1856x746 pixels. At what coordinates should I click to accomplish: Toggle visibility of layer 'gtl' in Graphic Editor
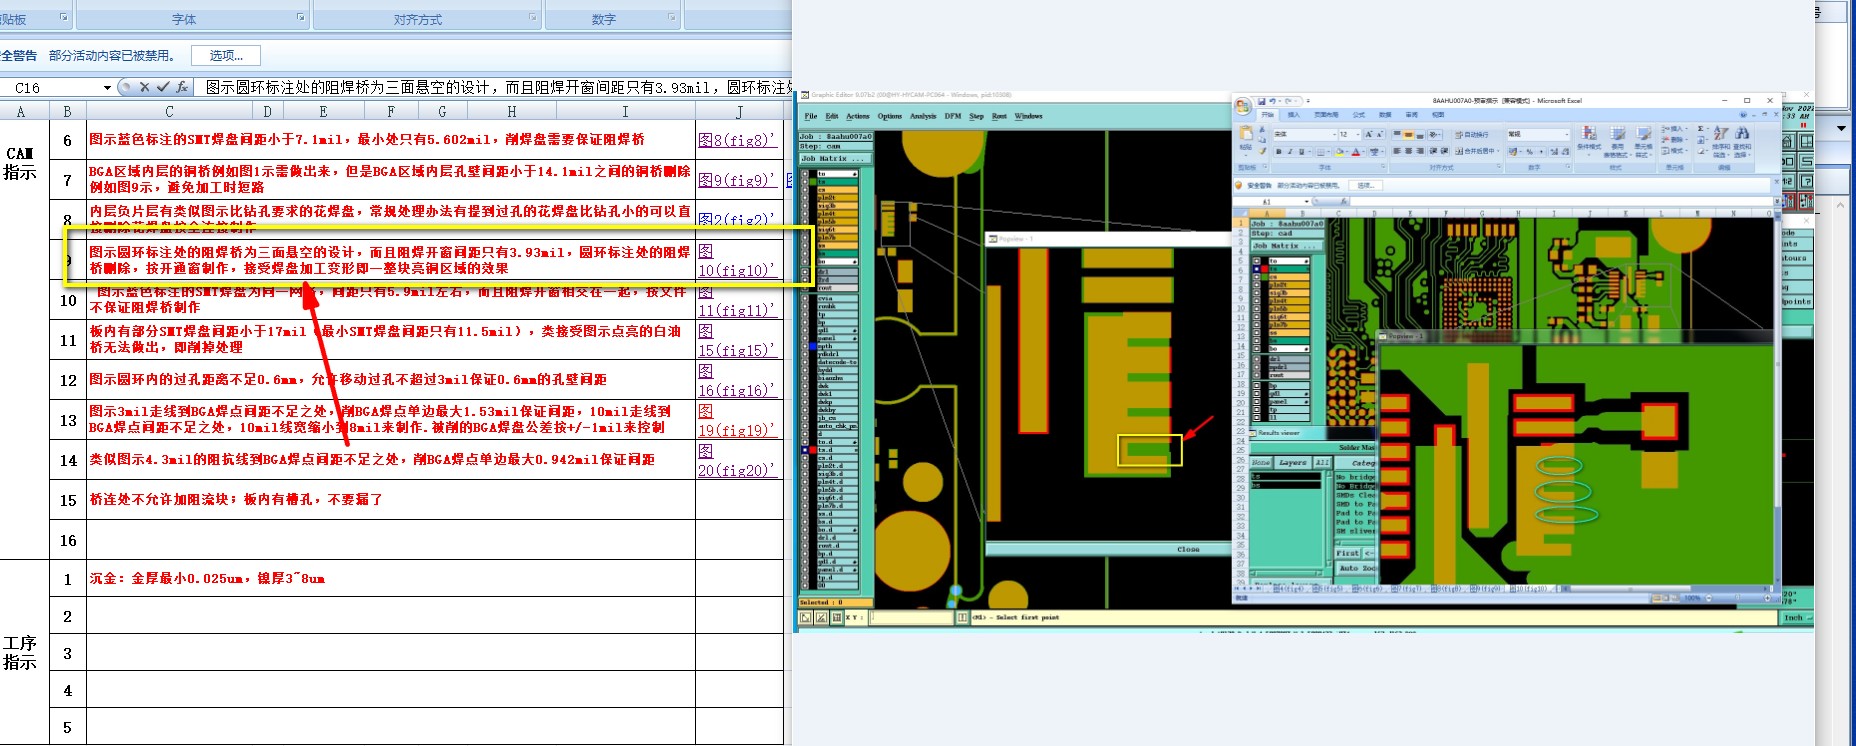point(805,330)
